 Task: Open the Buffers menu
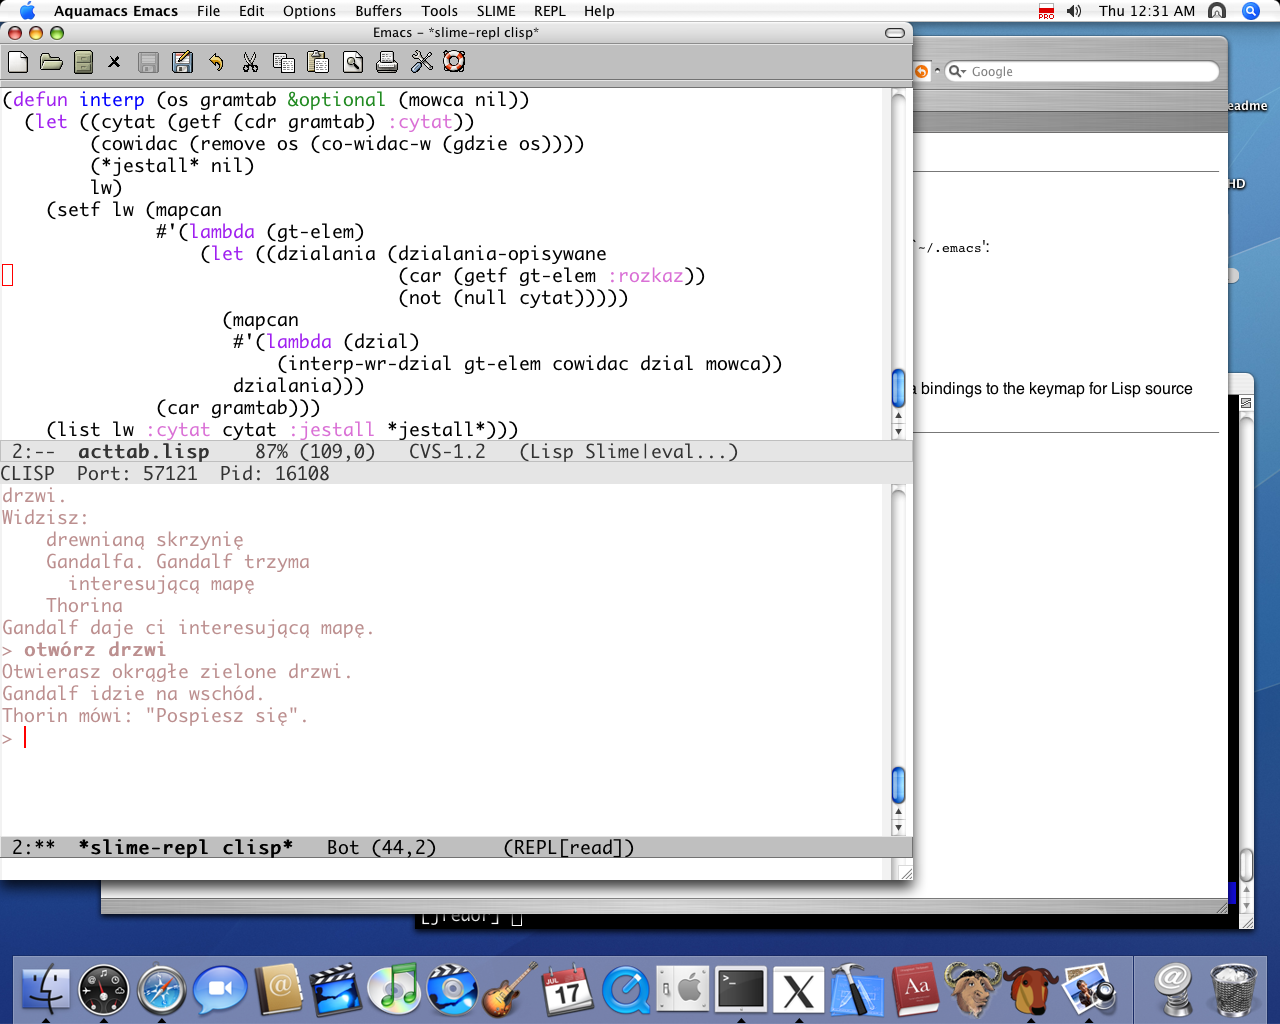(378, 11)
